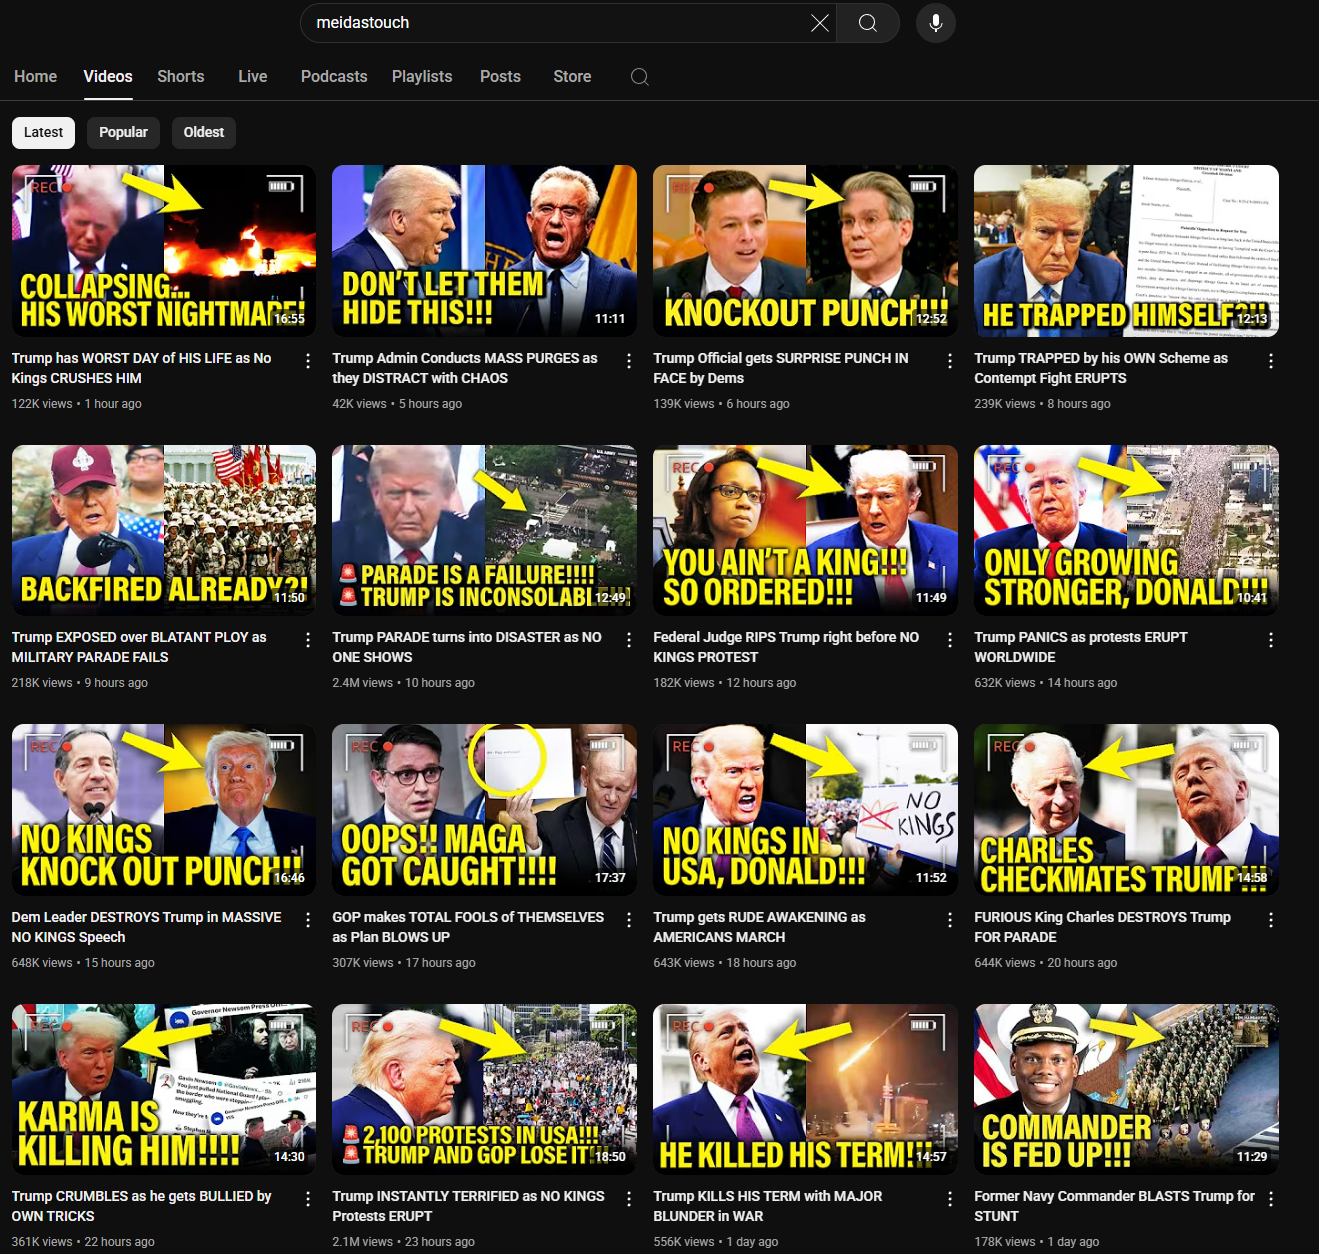Open title link 'Trump has WORST DAY of HIS LIFE'

tap(141, 368)
